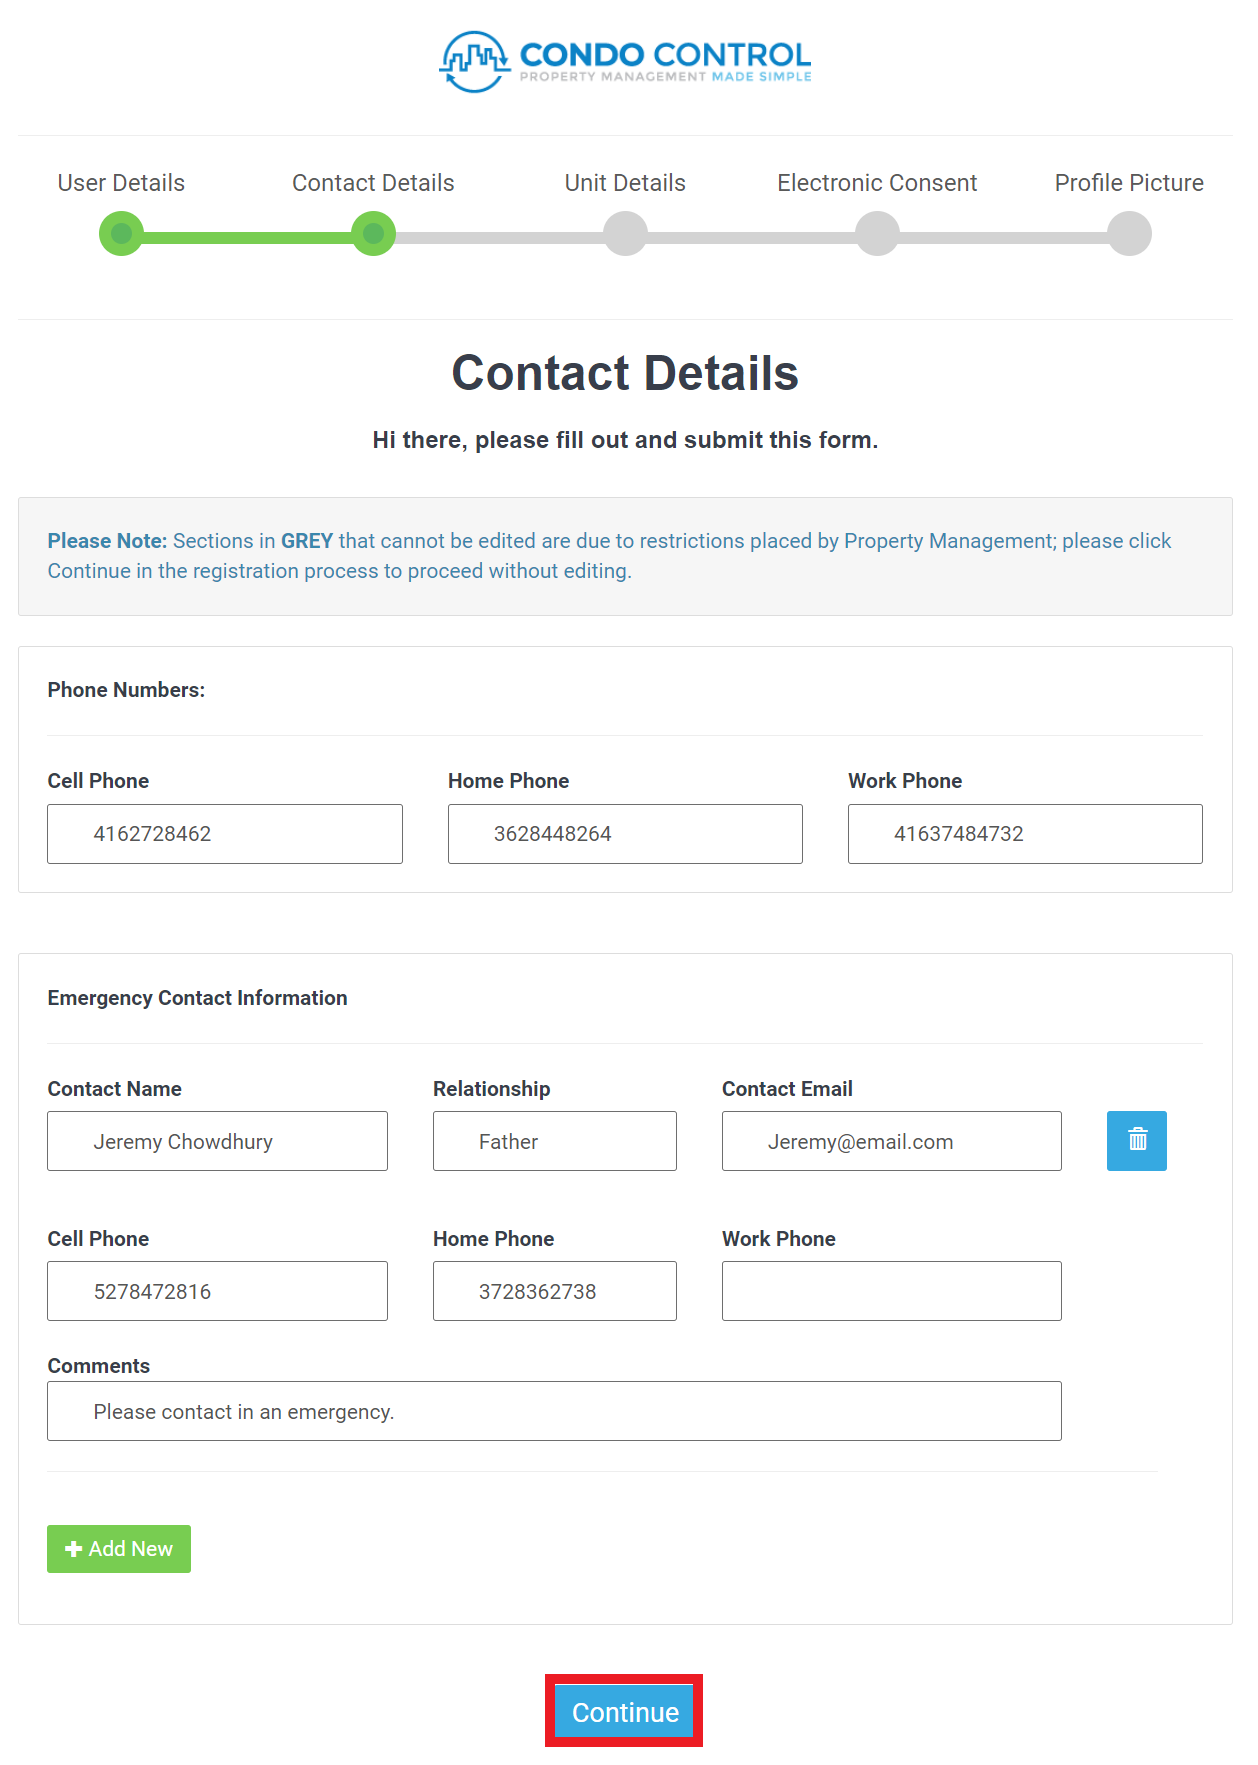This screenshot has width=1258, height=1765.
Task: Click the Relationship field showing Father
Action: (x=554, y=1141)
